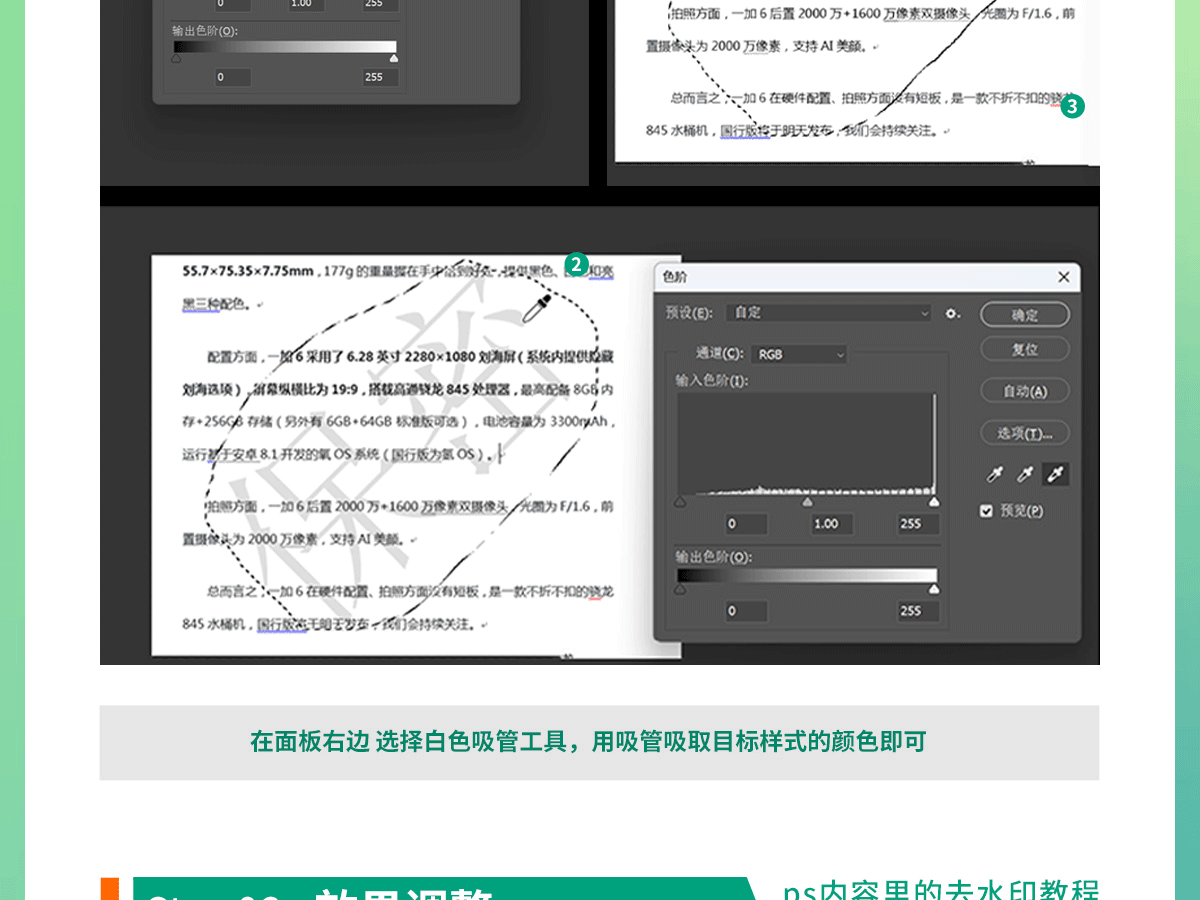The height and width of the screenshot is (900, 1200).
Task: Click the 复位 reset button
Action: tap(1025, 349)
